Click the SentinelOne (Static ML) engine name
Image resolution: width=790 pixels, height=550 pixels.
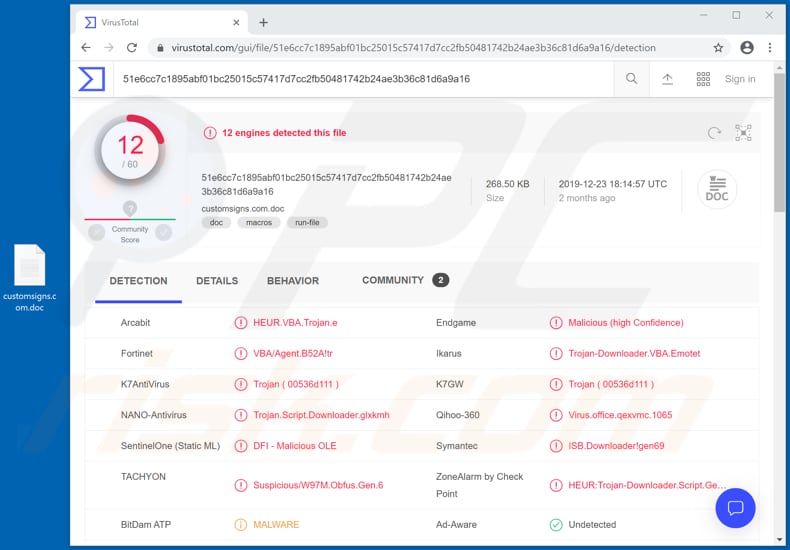pyautogui.click(x=170, y=445)
